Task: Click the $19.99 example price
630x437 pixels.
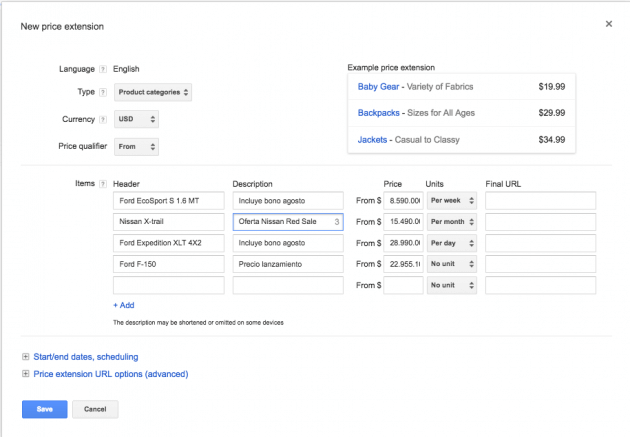Action: coord(552,87)
